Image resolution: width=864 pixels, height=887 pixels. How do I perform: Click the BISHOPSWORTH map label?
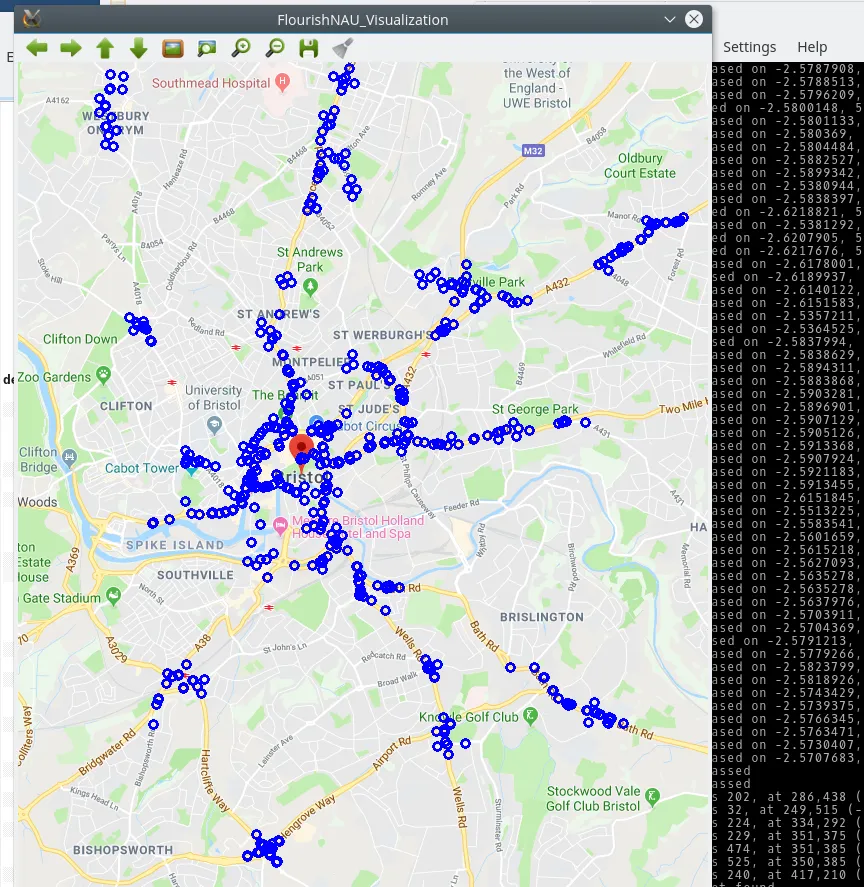(123, 850)
